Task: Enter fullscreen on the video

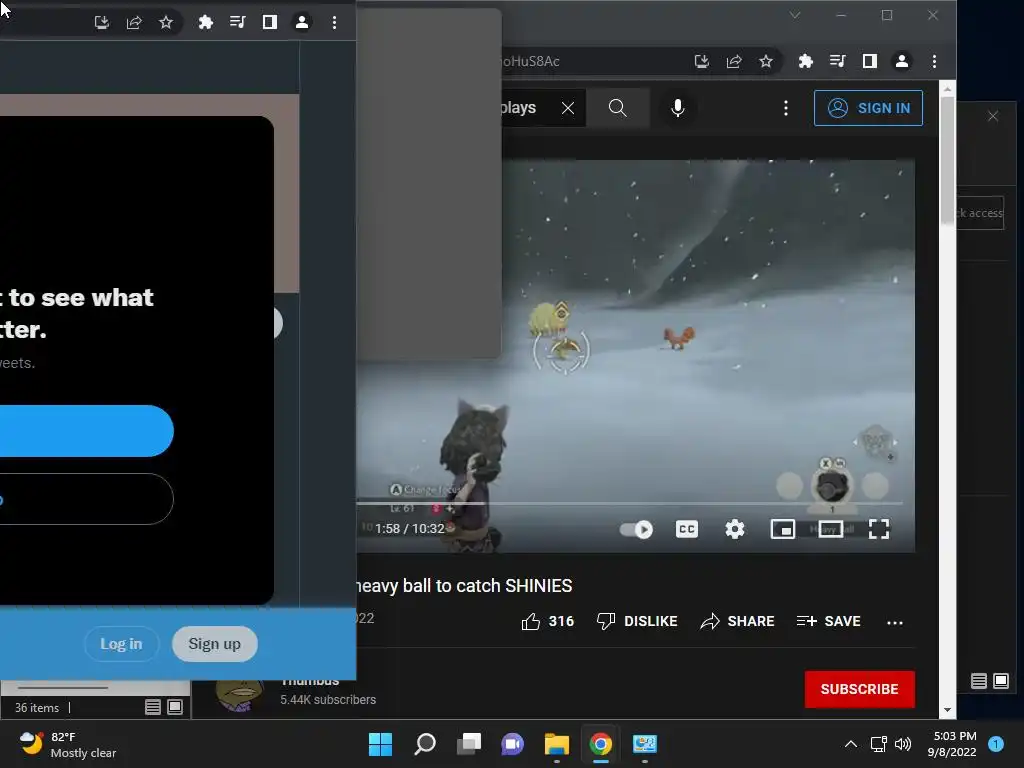Action: pyautogui.click(x=879, y=529)
